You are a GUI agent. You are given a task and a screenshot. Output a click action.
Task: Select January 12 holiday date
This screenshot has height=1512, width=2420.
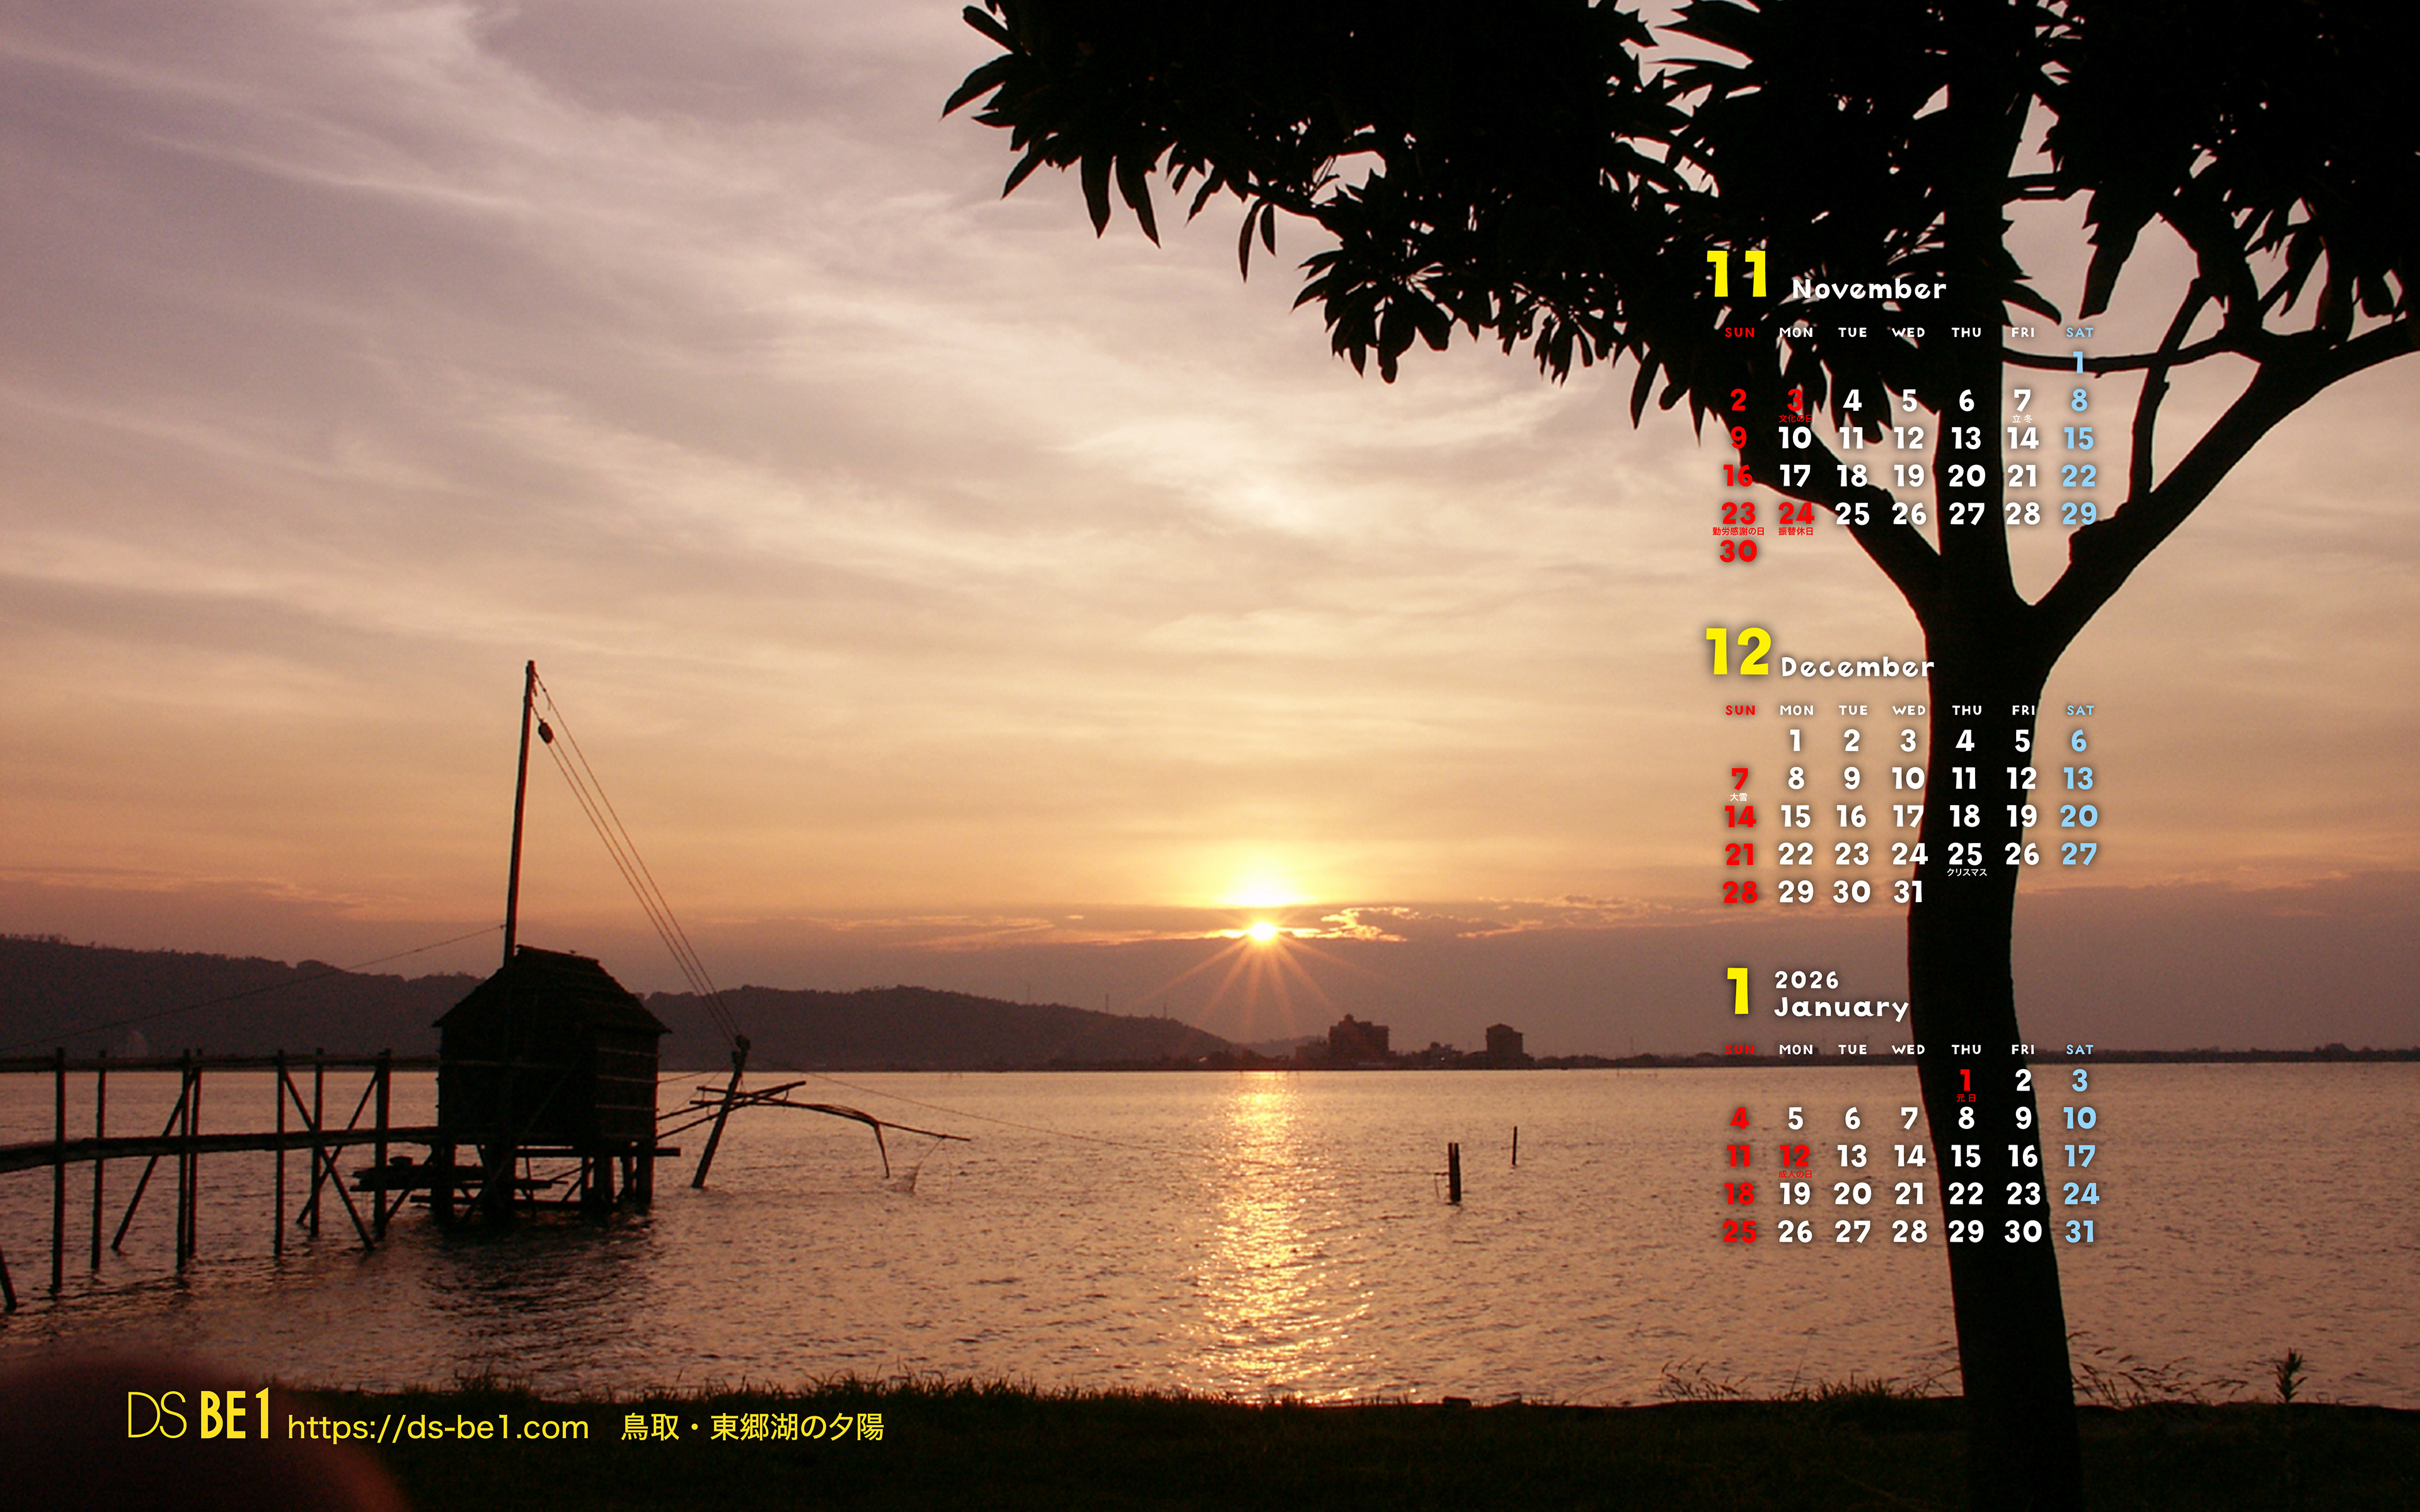coord(1795,1157)
